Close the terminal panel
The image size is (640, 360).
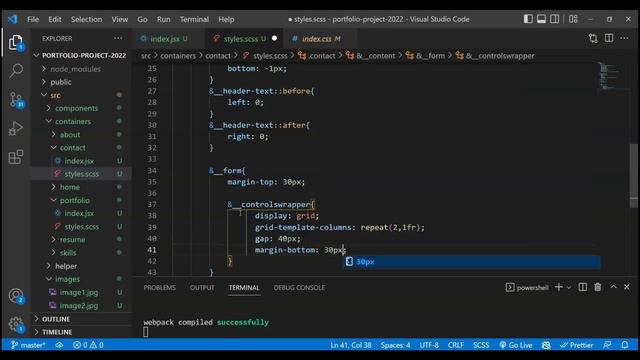[627, 287]
